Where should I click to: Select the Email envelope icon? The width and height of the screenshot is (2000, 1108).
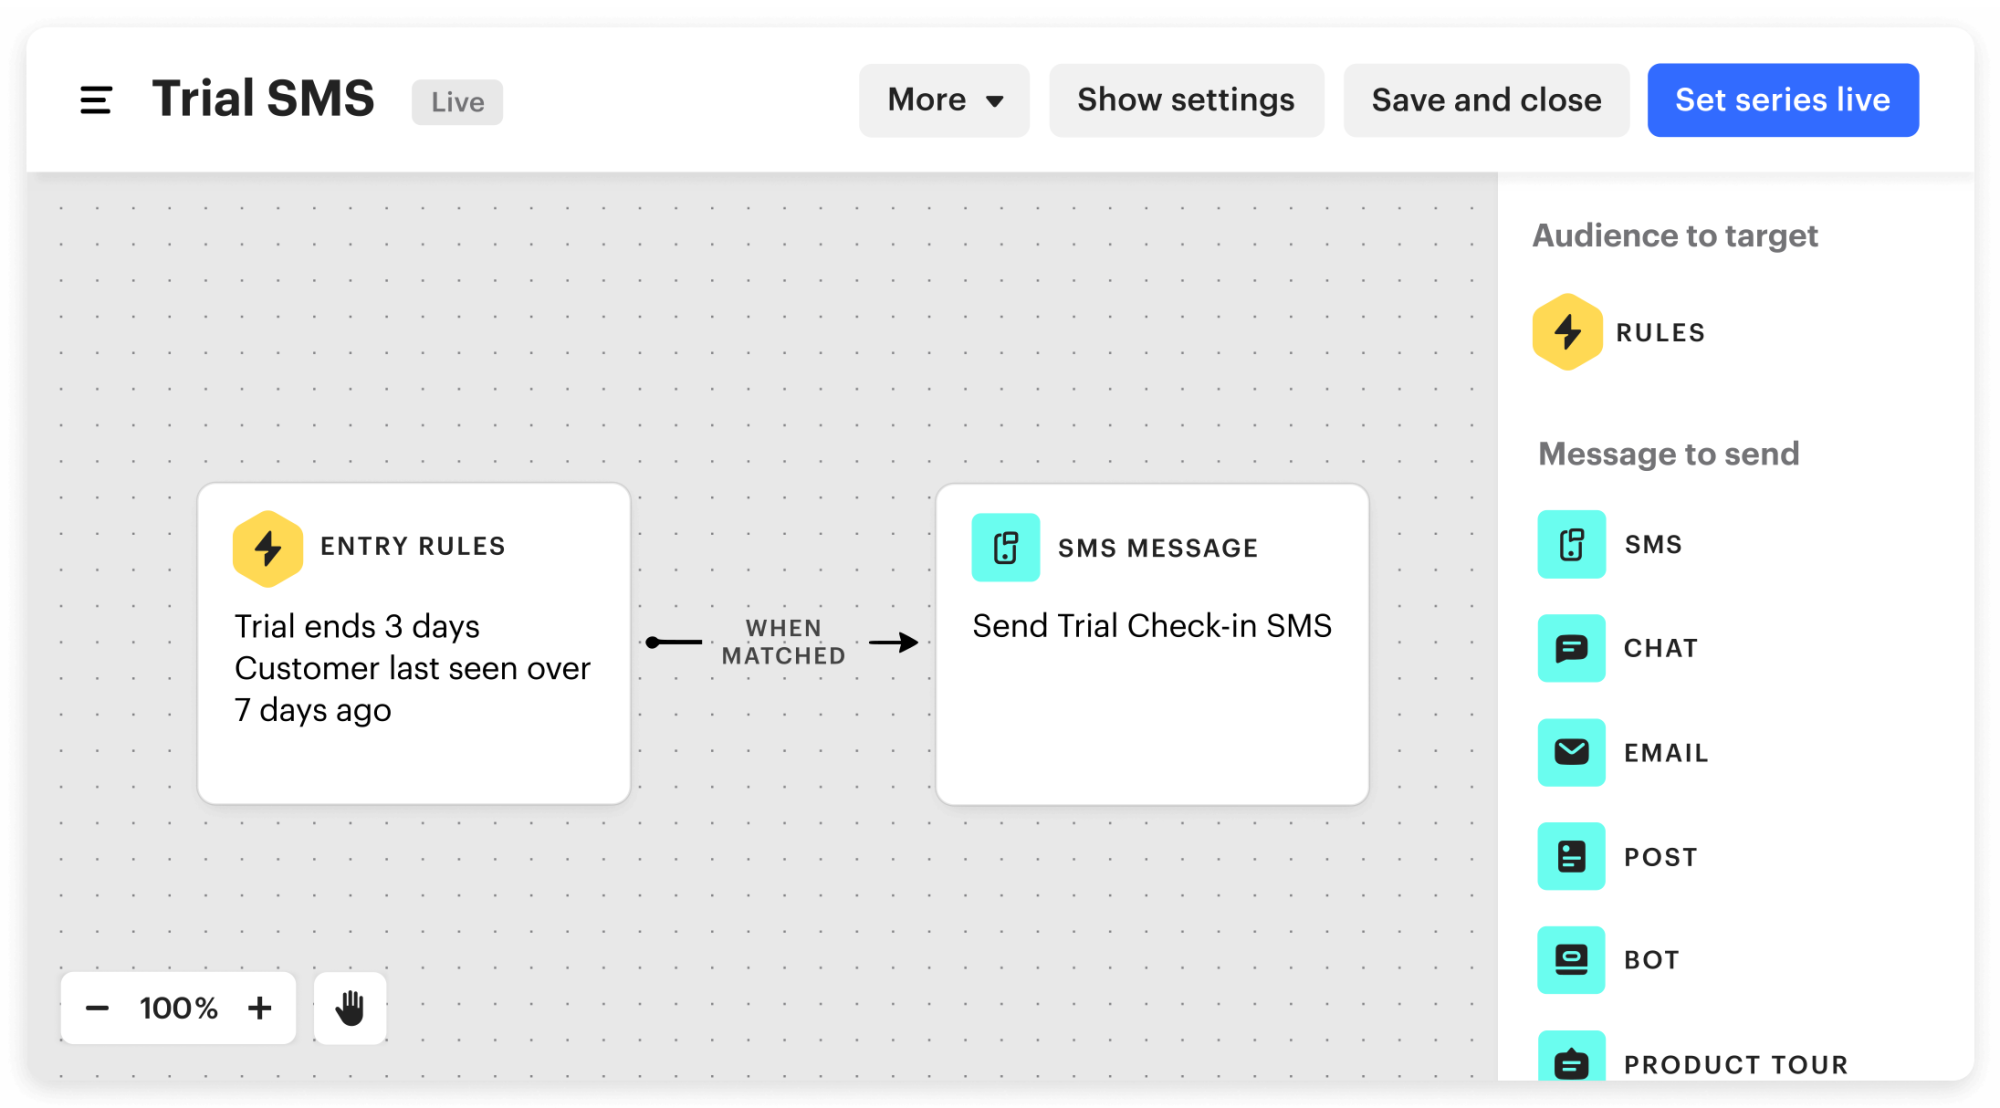[1571, 752]
